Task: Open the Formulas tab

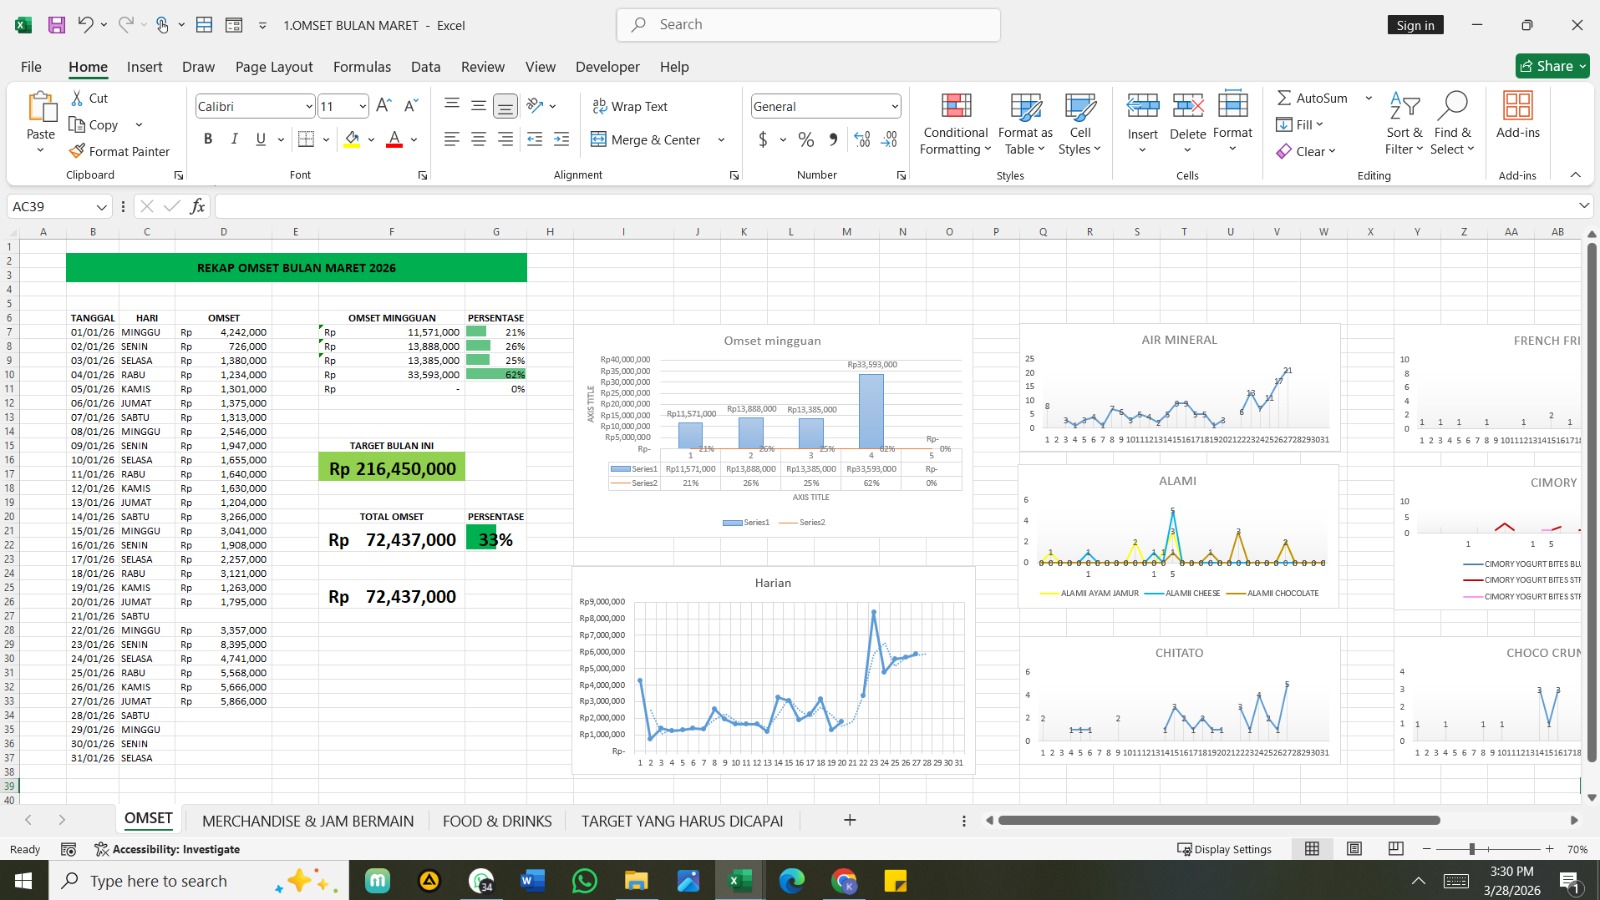Action: (362, 67)
